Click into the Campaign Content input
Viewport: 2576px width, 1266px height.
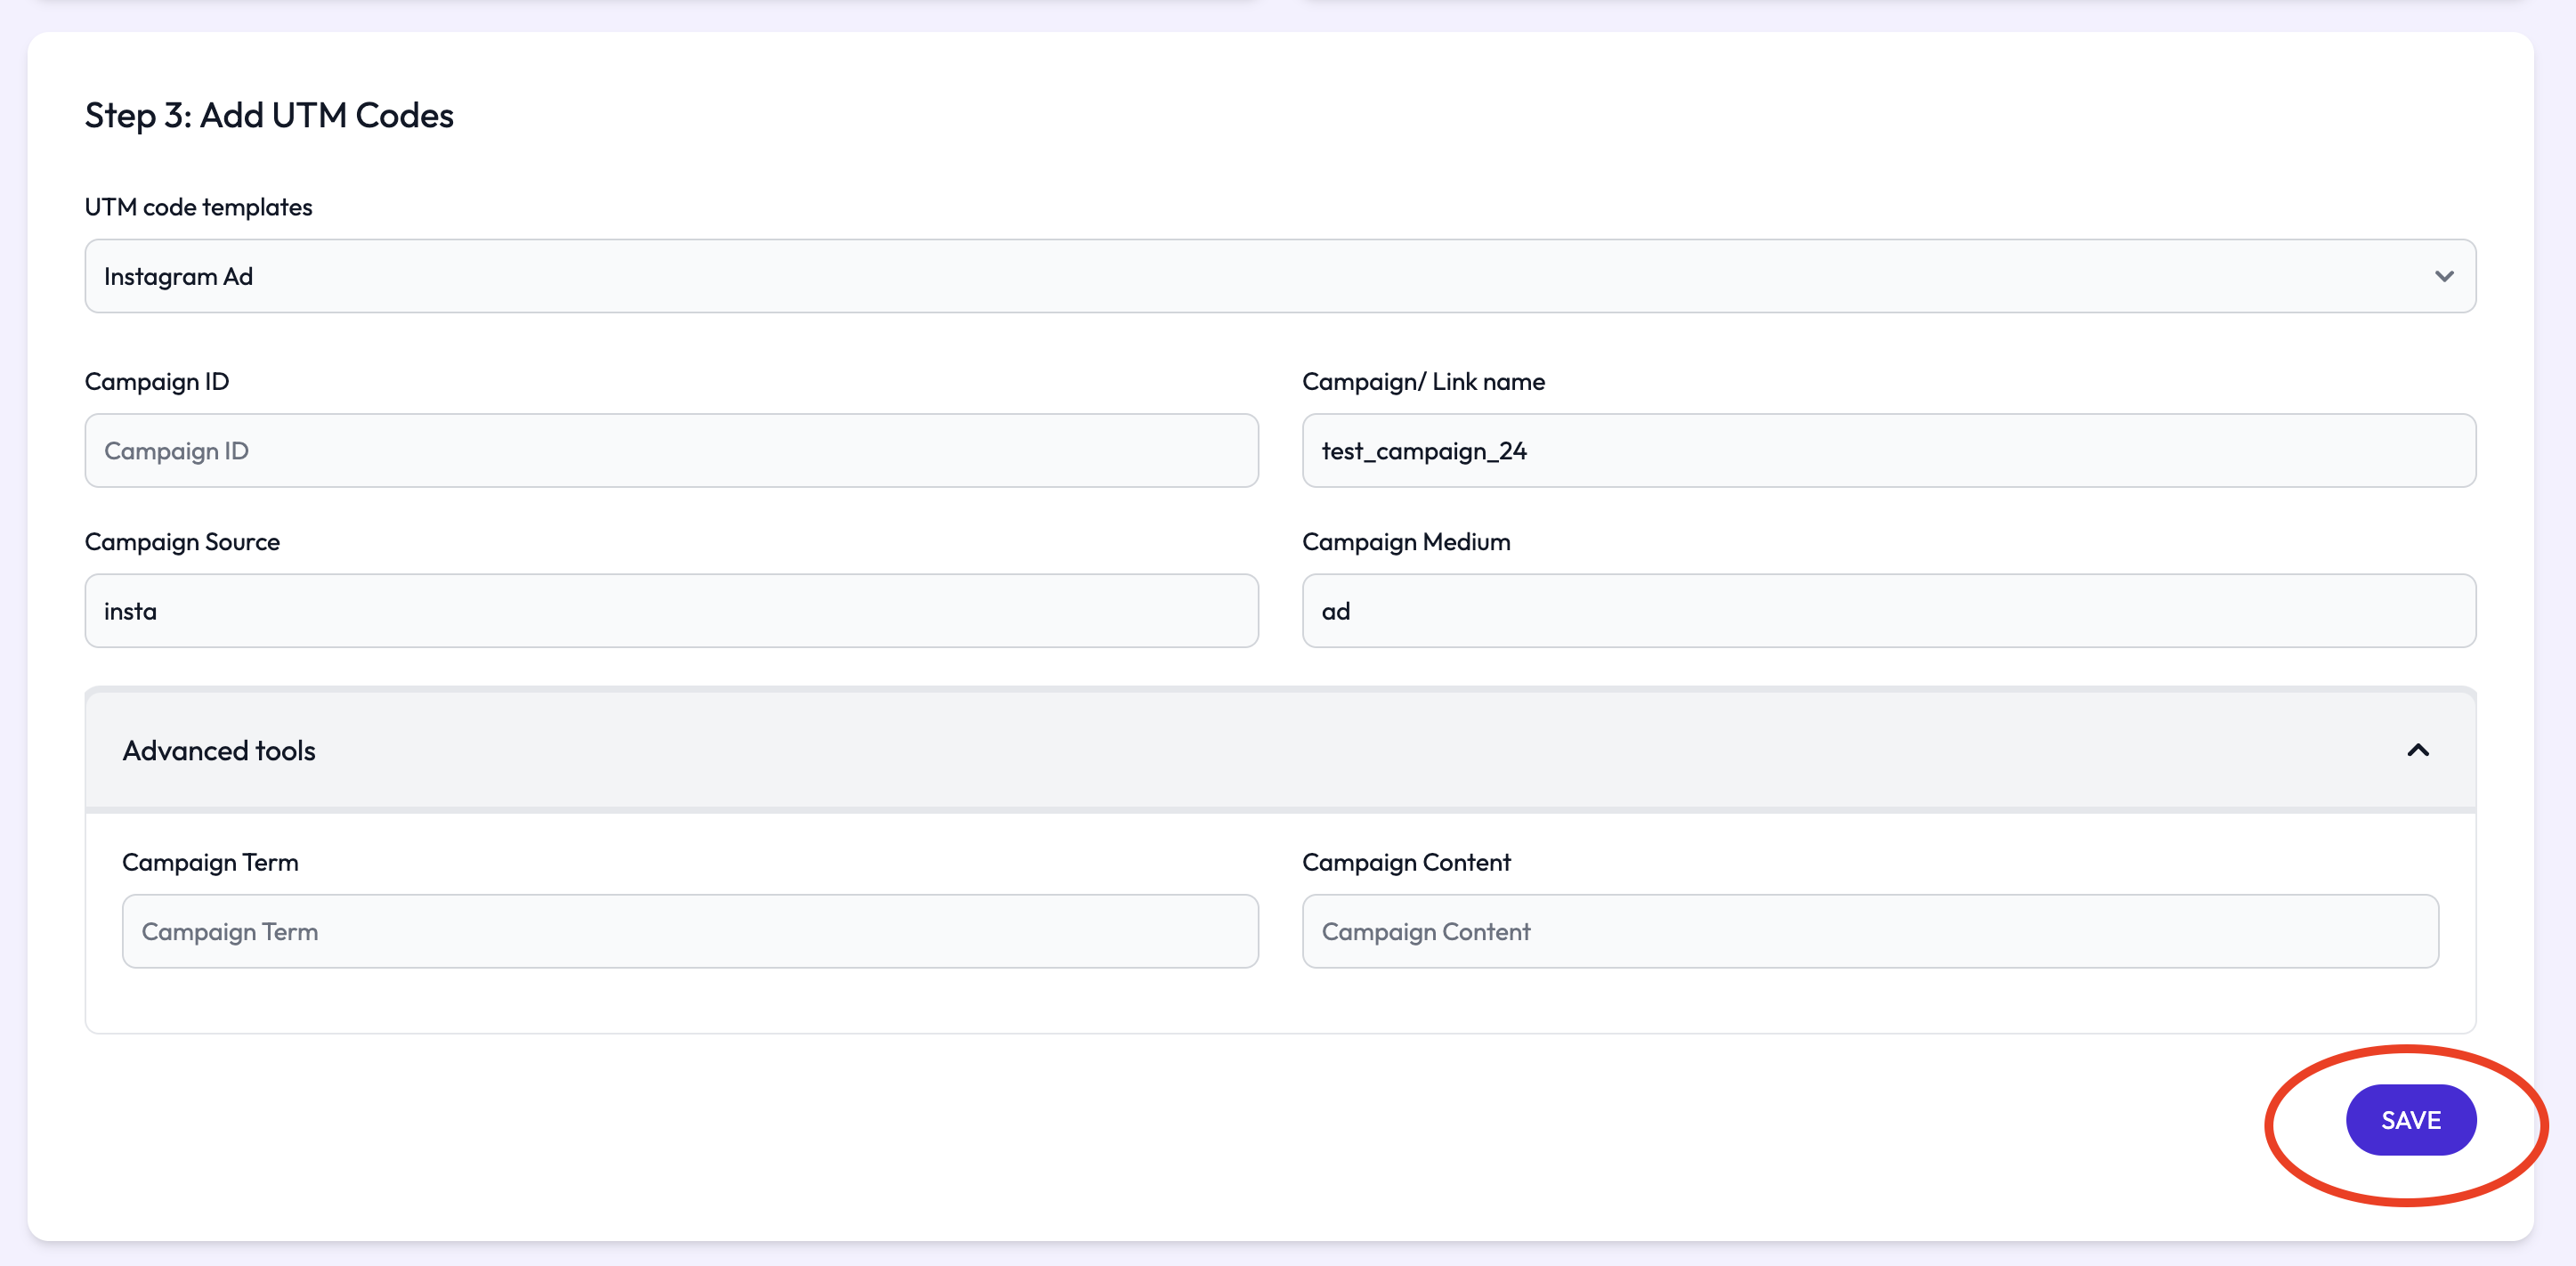1869,931
